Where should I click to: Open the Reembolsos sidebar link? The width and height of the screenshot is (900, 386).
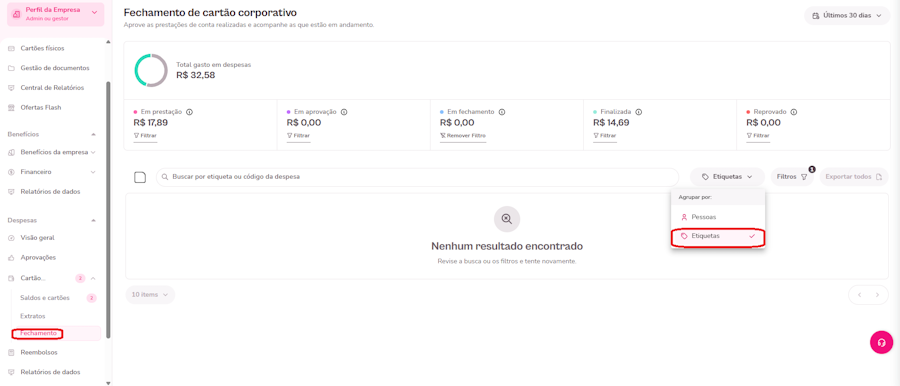pyautogui.click(x=39, y=352)
